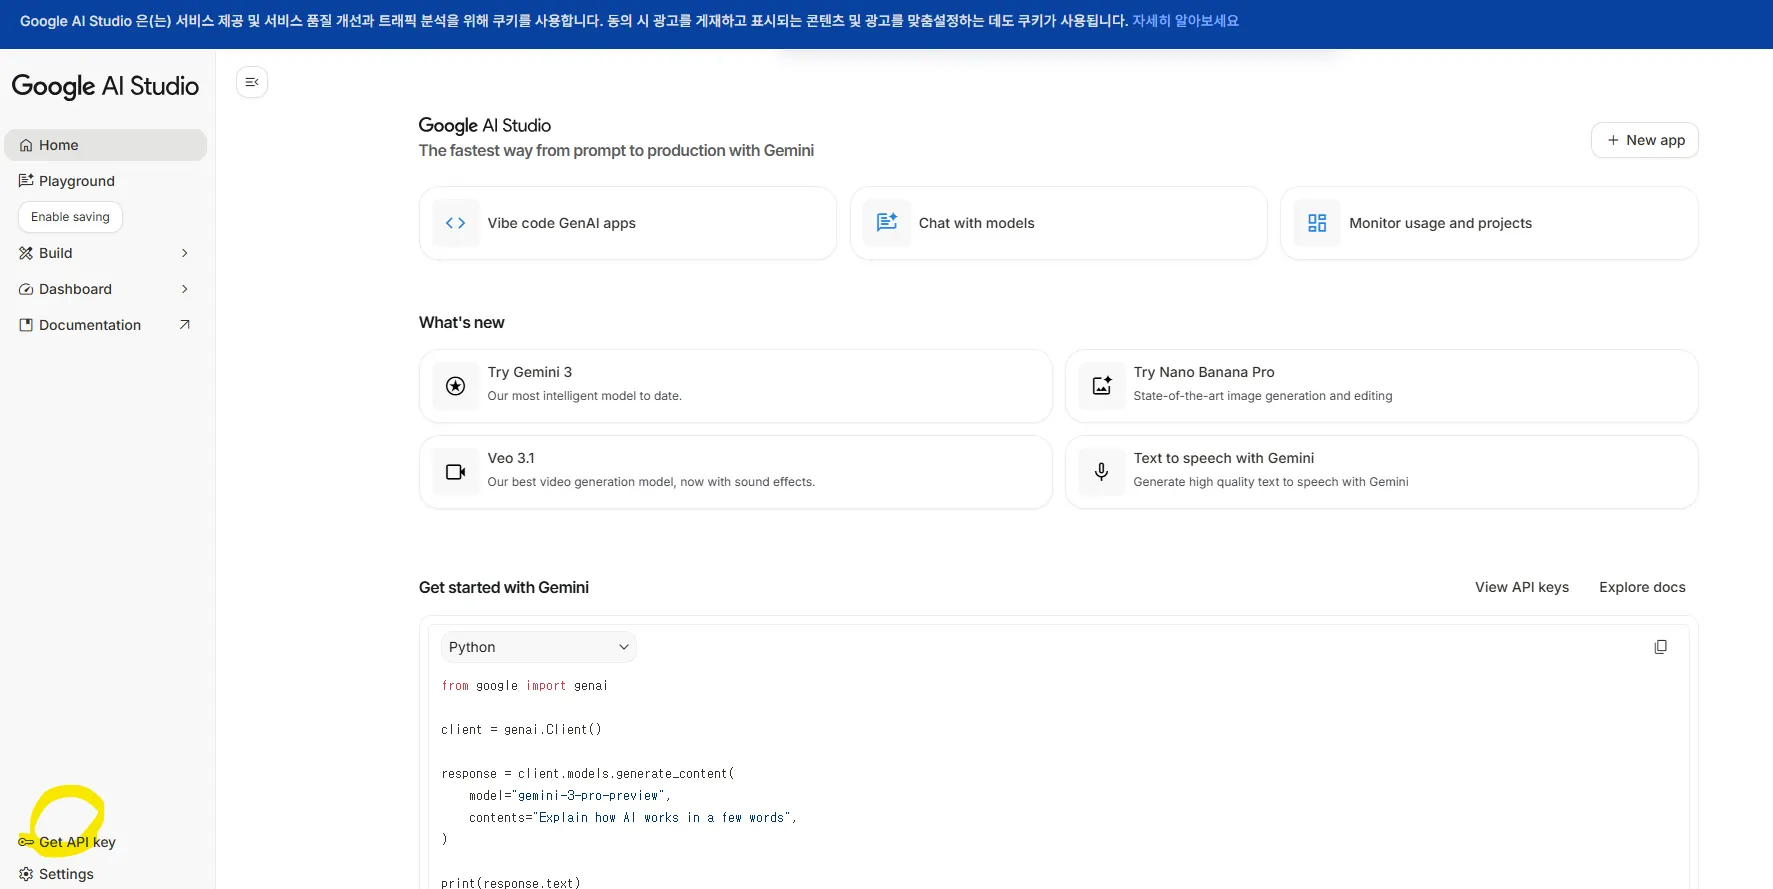Expand the Dashboard submenu chevron
Image resolution: width=1773 pixels, height=889 pixels.
coord(184,289)
